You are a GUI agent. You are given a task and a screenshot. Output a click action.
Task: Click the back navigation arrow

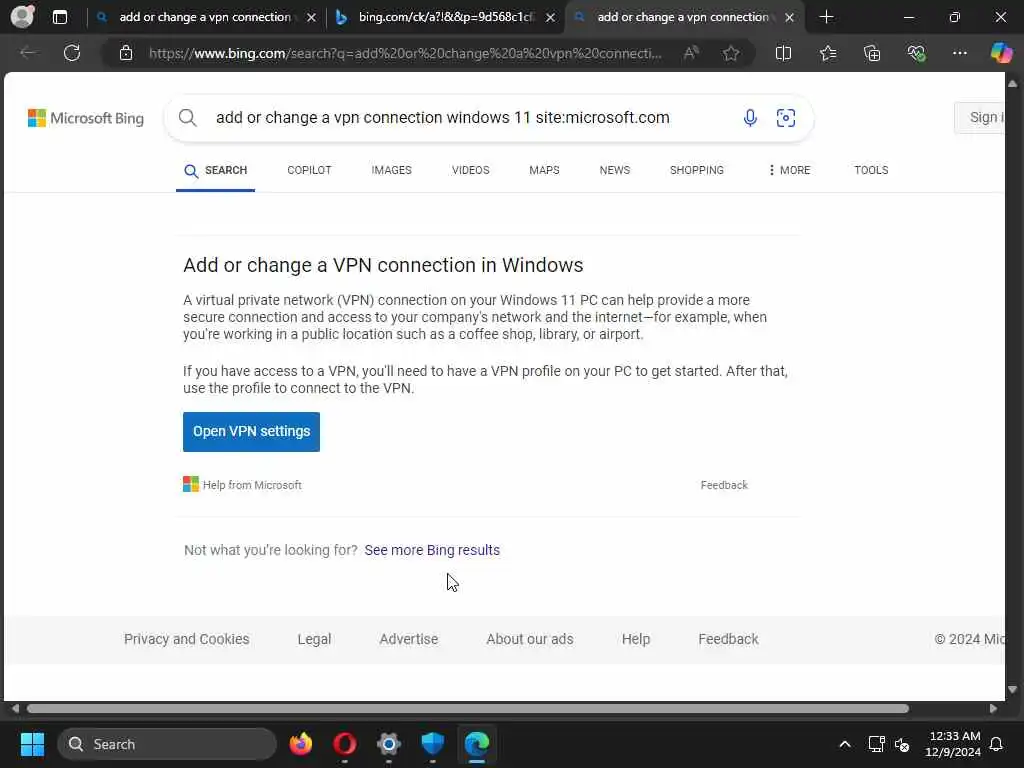tap(28, 53)
